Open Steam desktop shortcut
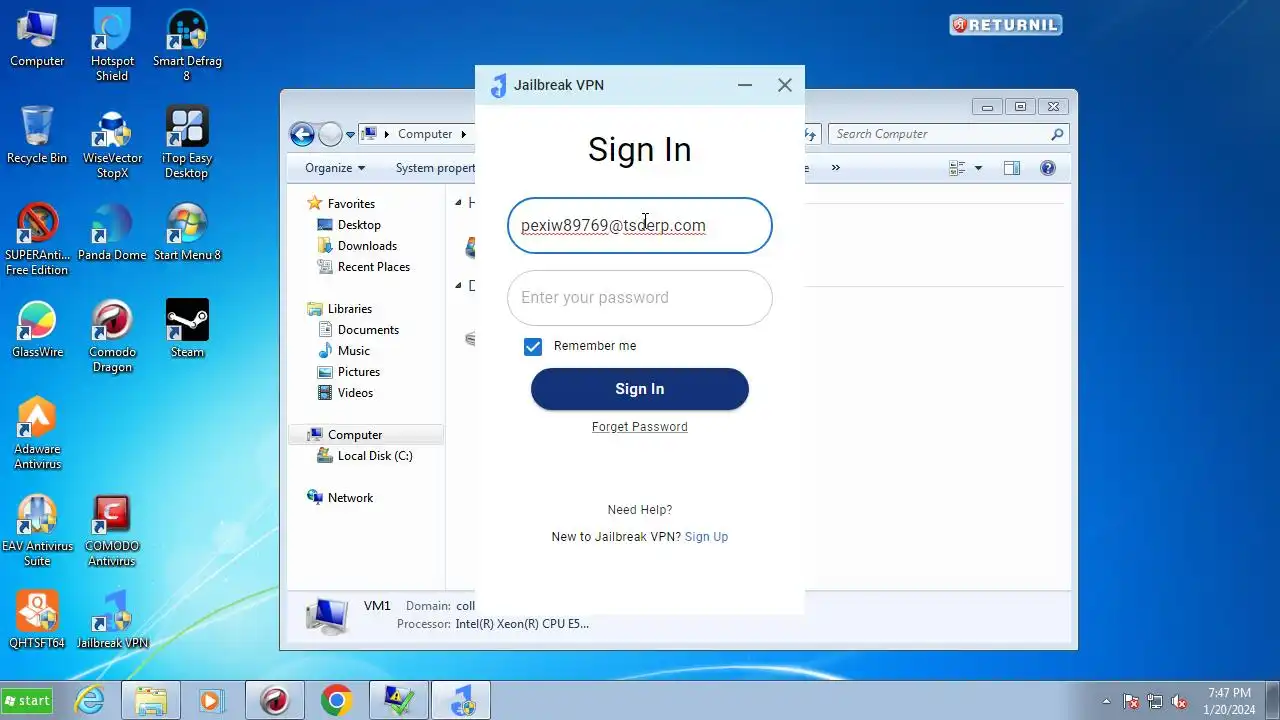This screenshot has width=1280, height=720. coord(187,330)
